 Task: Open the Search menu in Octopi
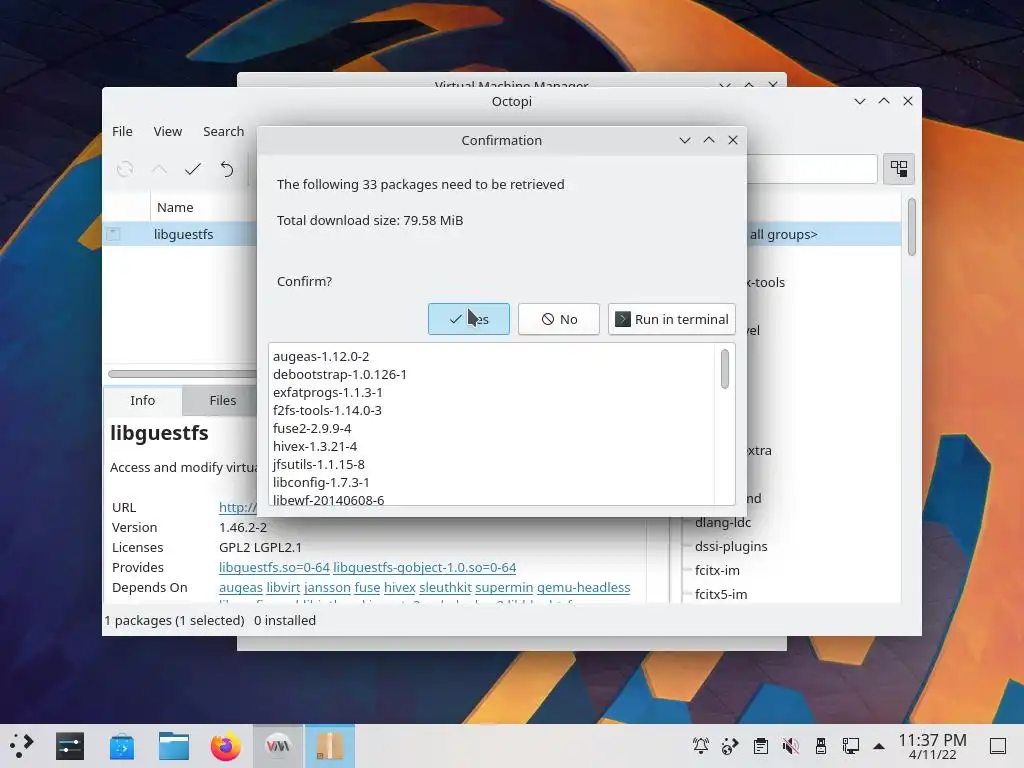click(223, 131)
